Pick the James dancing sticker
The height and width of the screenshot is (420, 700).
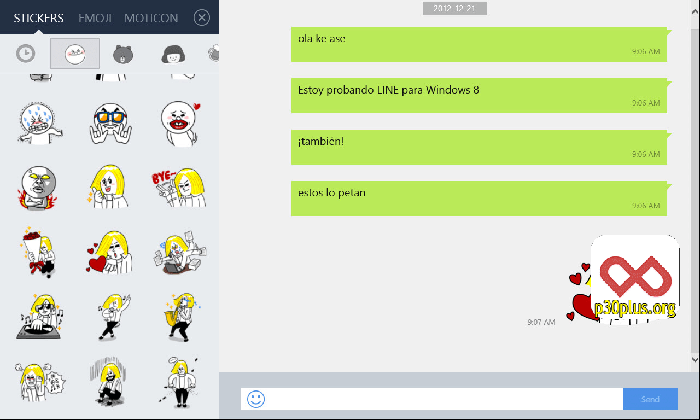[114, 317]
